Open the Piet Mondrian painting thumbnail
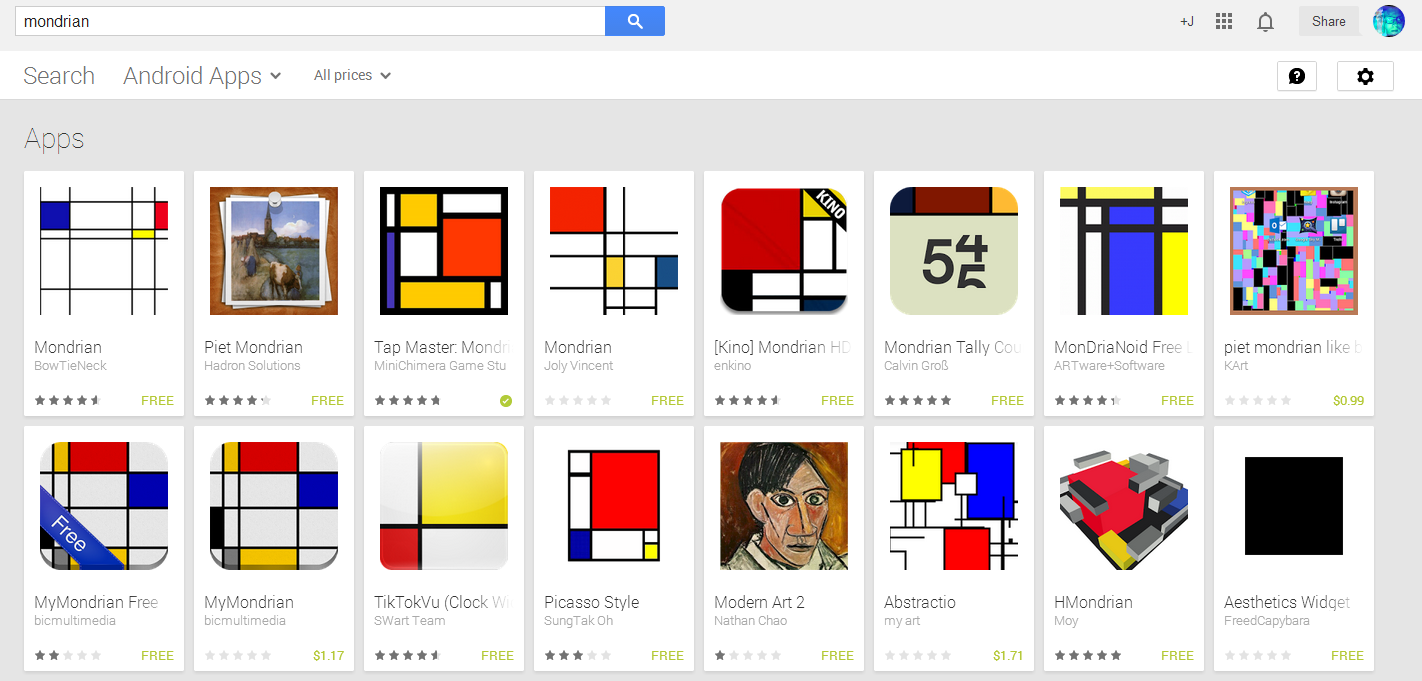Image resolution: width=1422 pixels, height=681 pixels. (274, 251)
